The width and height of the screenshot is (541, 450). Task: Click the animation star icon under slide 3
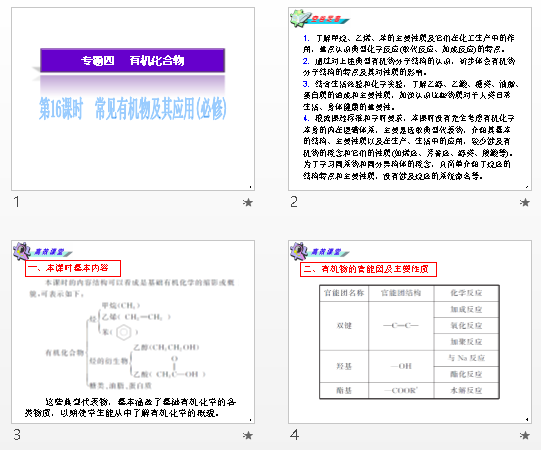pyautogui.click(x=248, y=435)
